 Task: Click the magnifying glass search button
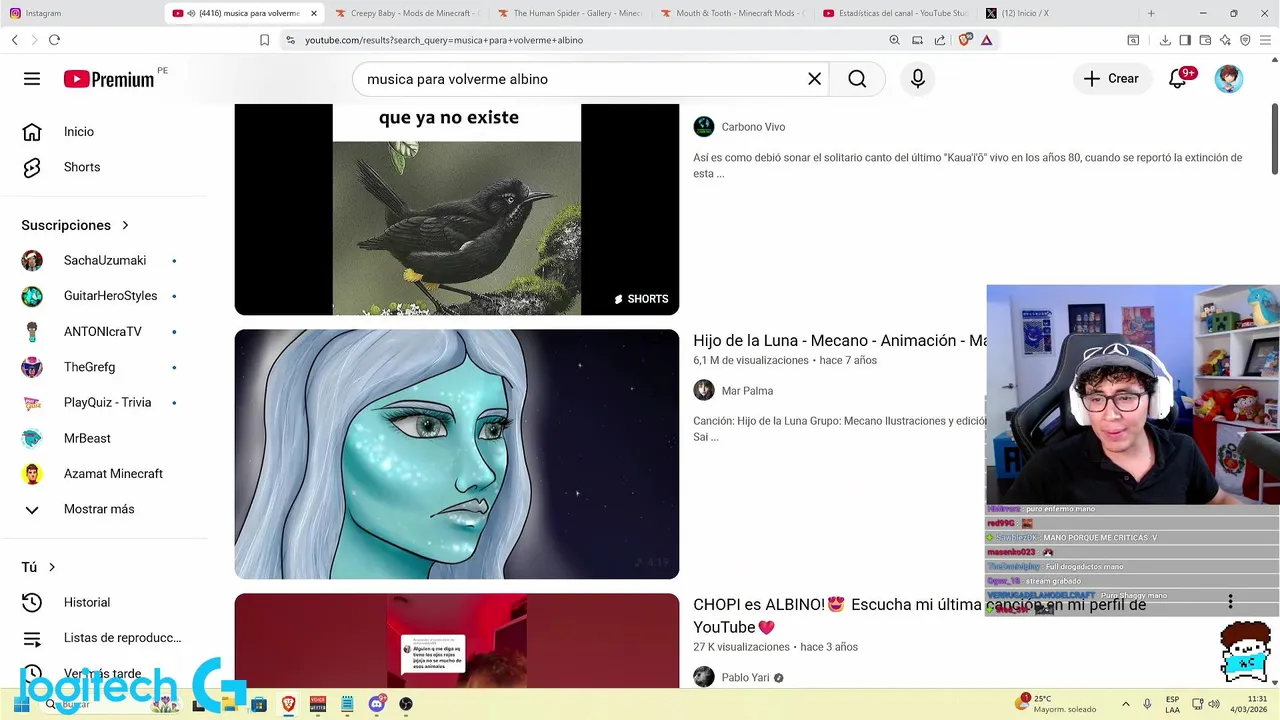pyautogui.click(x=857, y=79)
